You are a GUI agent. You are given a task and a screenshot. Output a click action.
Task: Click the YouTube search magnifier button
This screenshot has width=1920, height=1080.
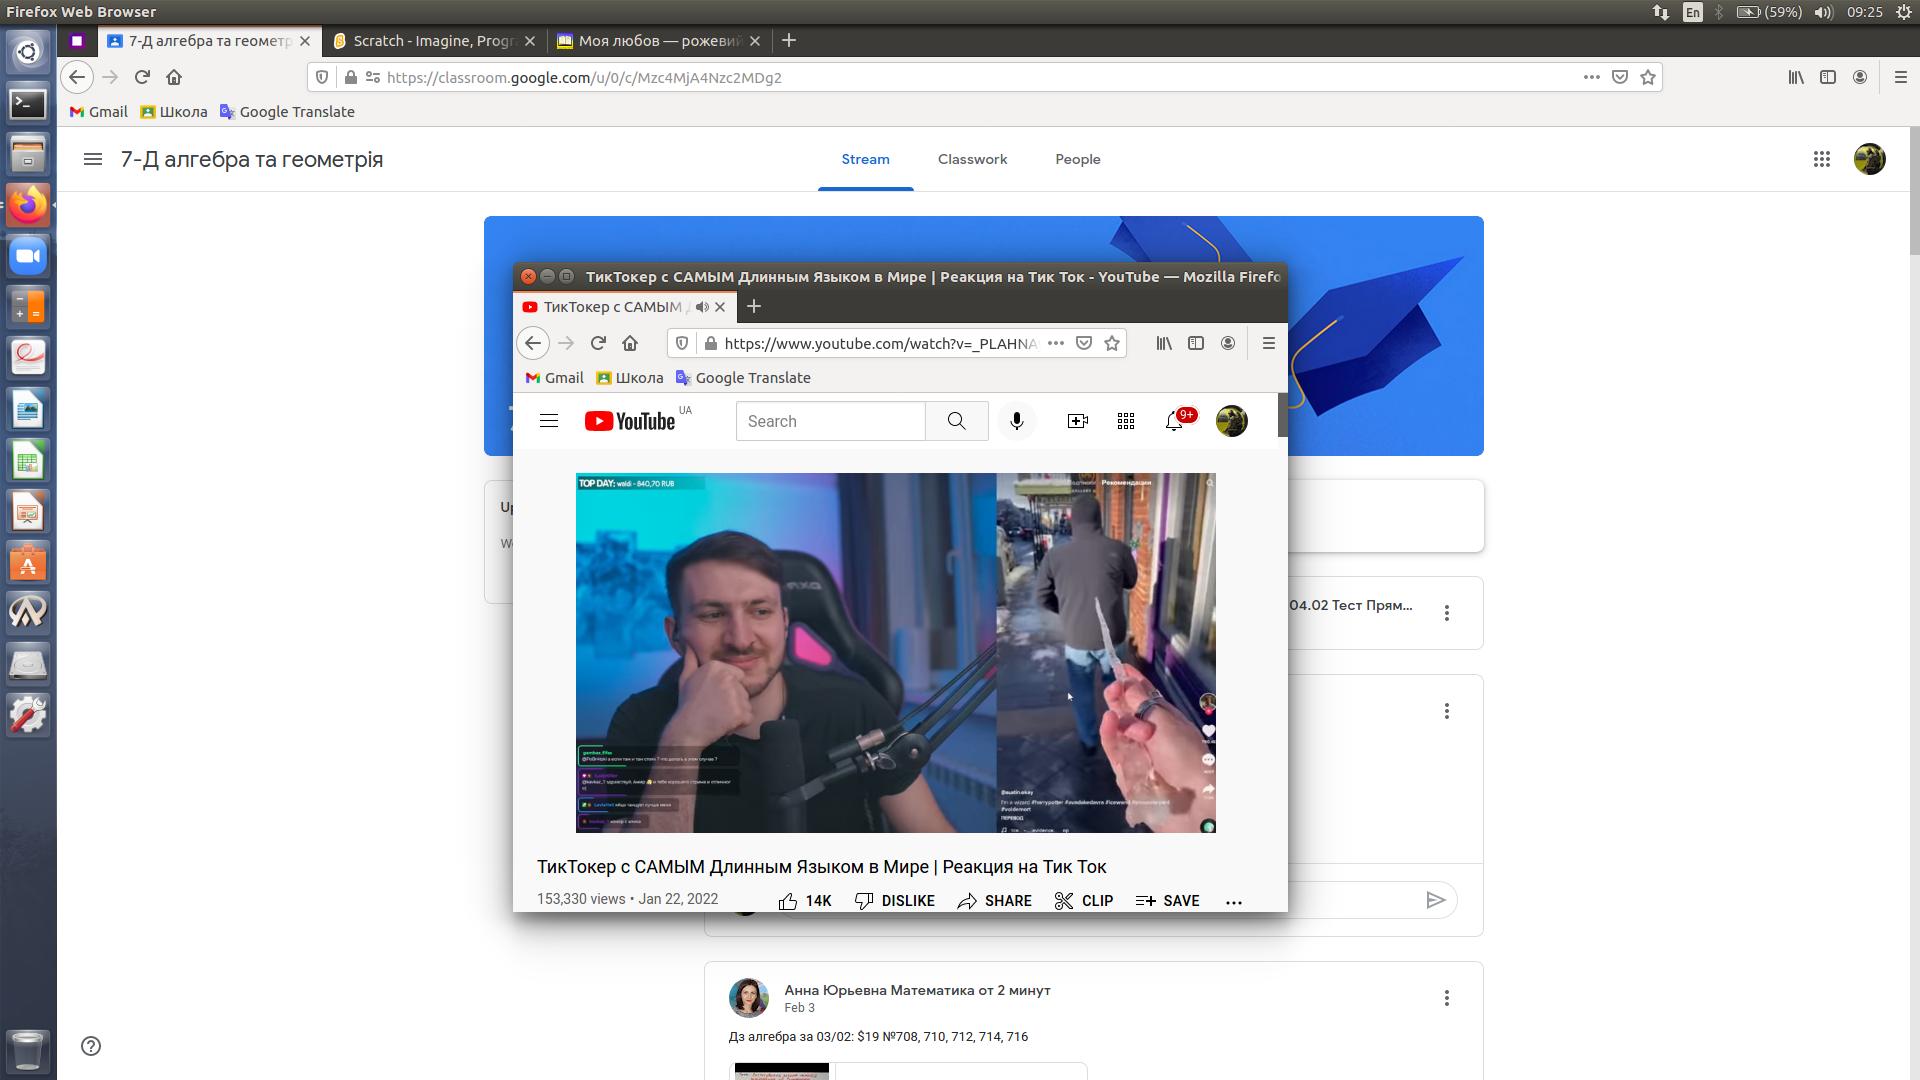(956, 421)
